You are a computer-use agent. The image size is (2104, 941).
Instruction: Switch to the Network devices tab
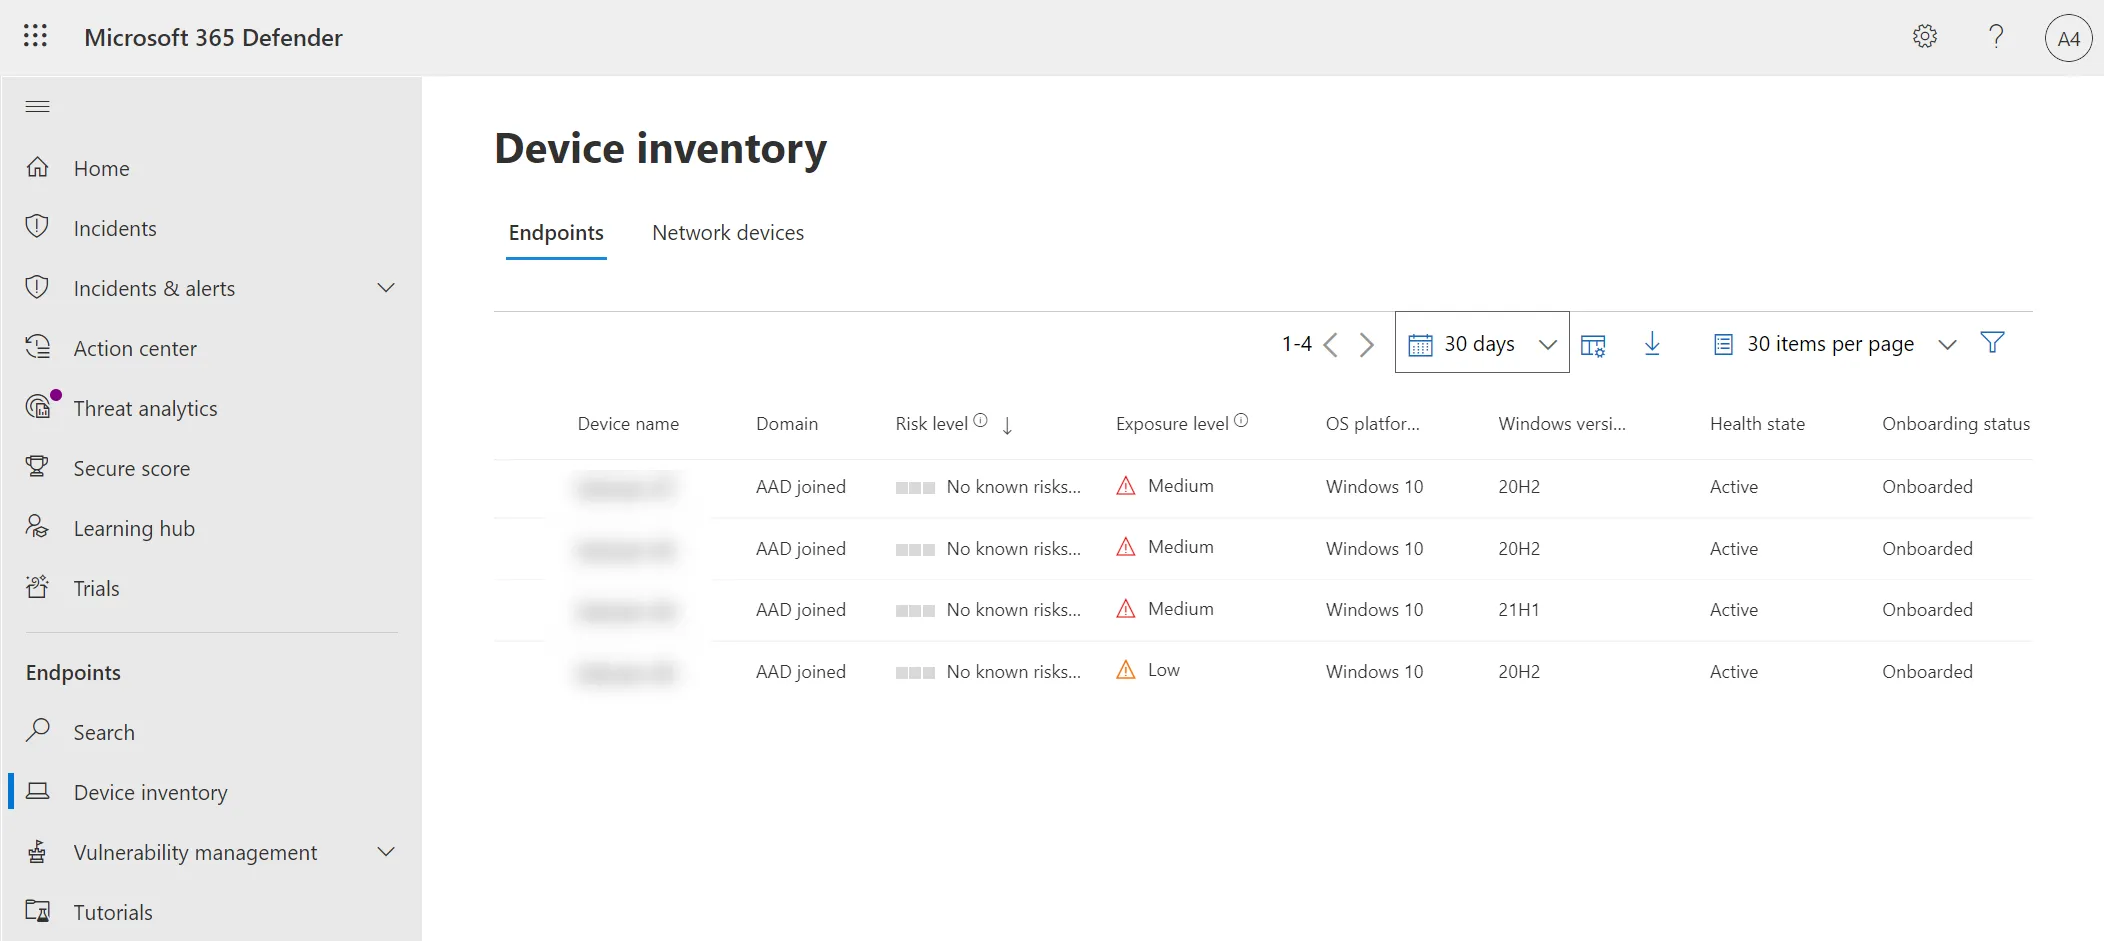pos(728,233)
